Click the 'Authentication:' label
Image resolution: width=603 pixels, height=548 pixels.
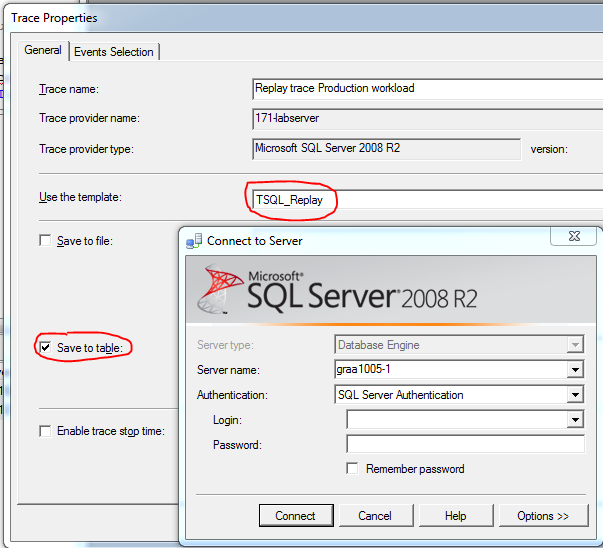click(232, 395)
